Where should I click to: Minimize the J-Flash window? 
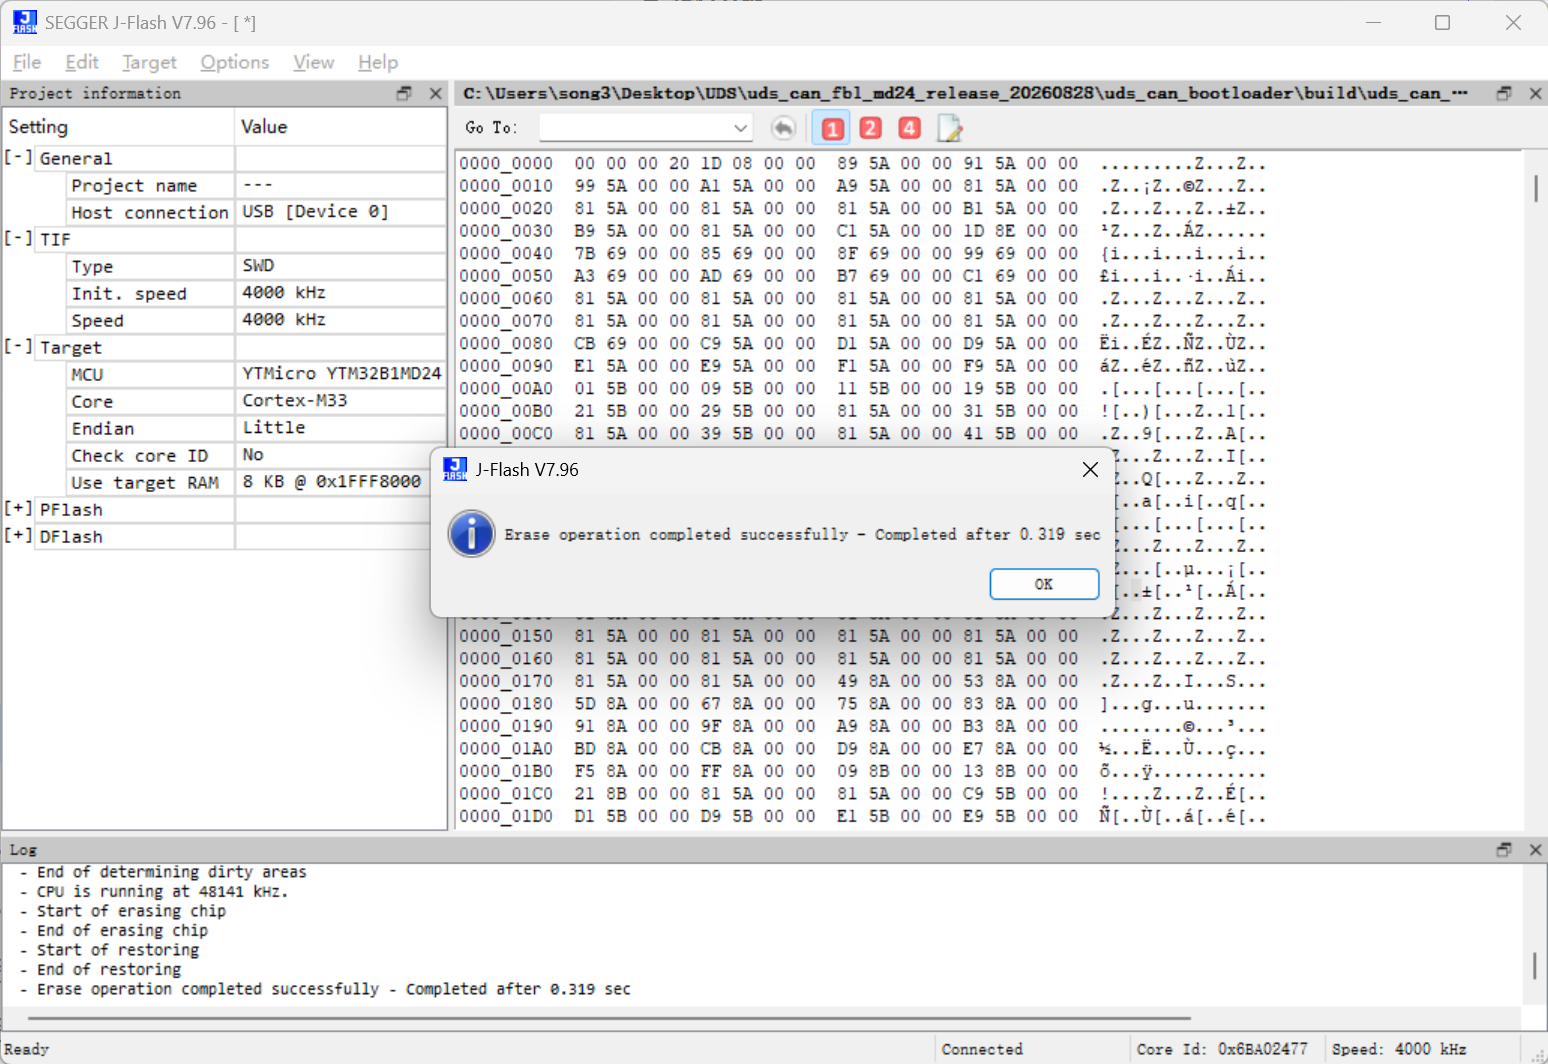1373,22
